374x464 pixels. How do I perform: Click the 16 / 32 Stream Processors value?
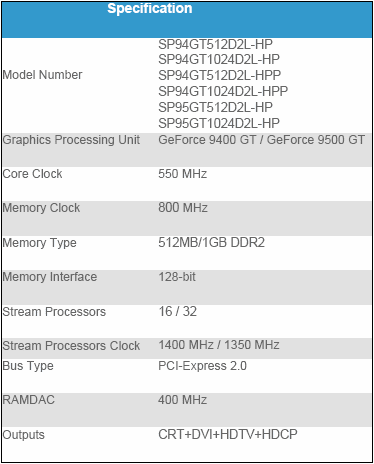(178, 312)
